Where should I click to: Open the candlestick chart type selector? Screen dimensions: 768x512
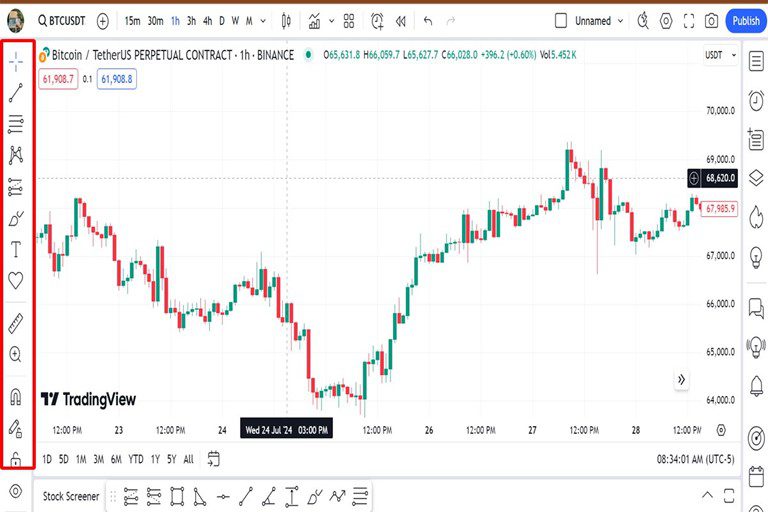287,21
